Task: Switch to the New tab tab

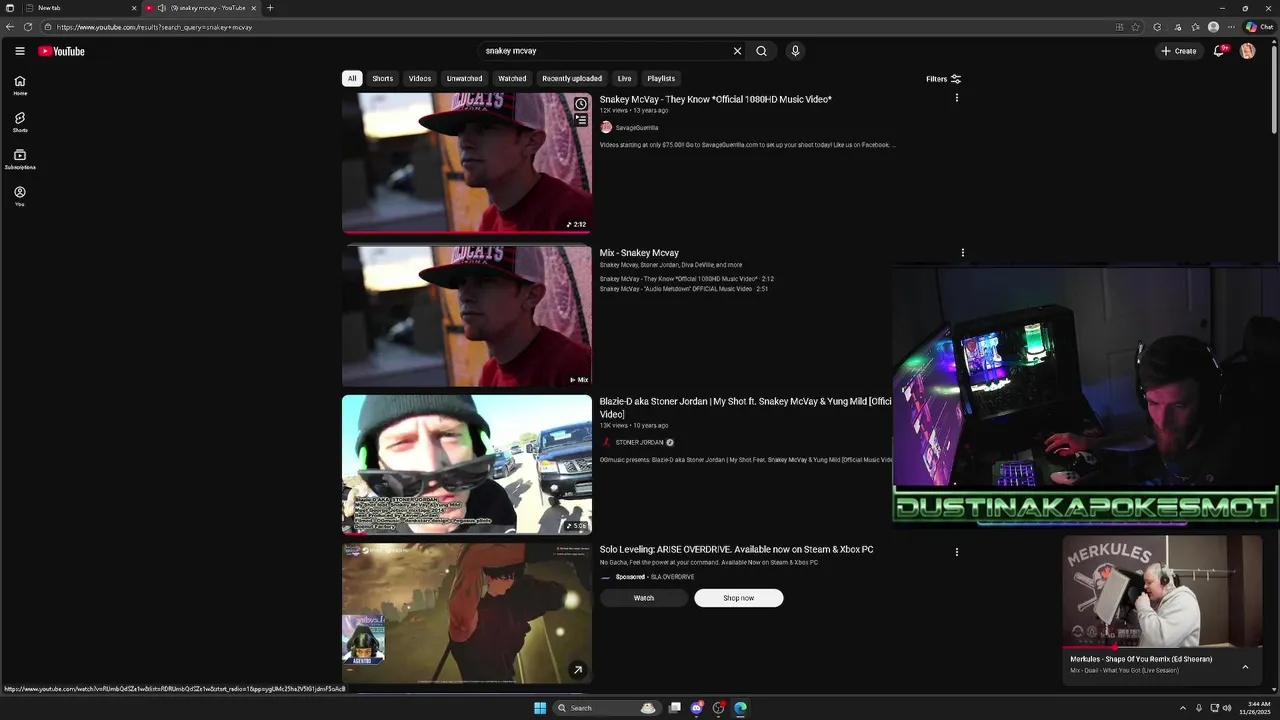Action: [x=78, y=8]
